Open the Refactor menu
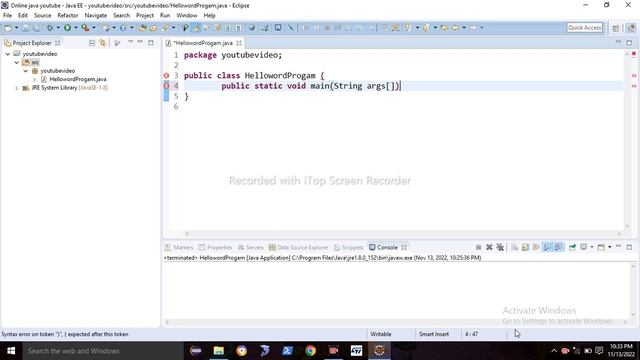640x360 pixels. click(68, 16)
